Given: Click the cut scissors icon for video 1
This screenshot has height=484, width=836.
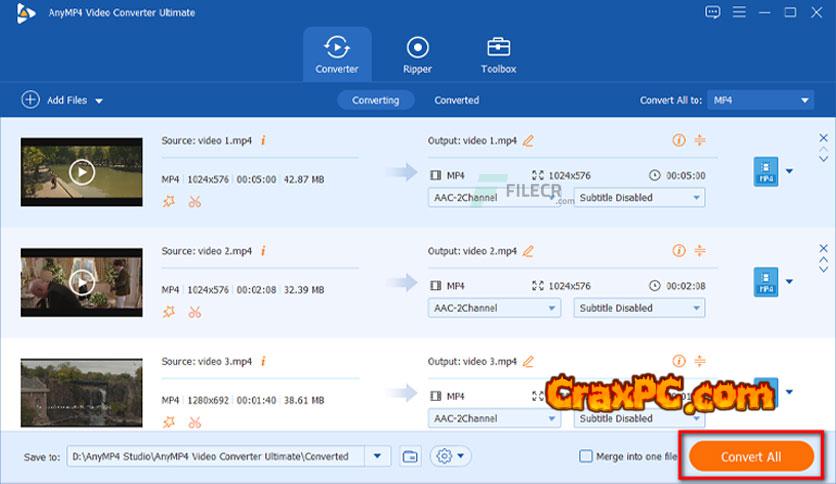Looking at the screenshot, I should pos(194,202).
